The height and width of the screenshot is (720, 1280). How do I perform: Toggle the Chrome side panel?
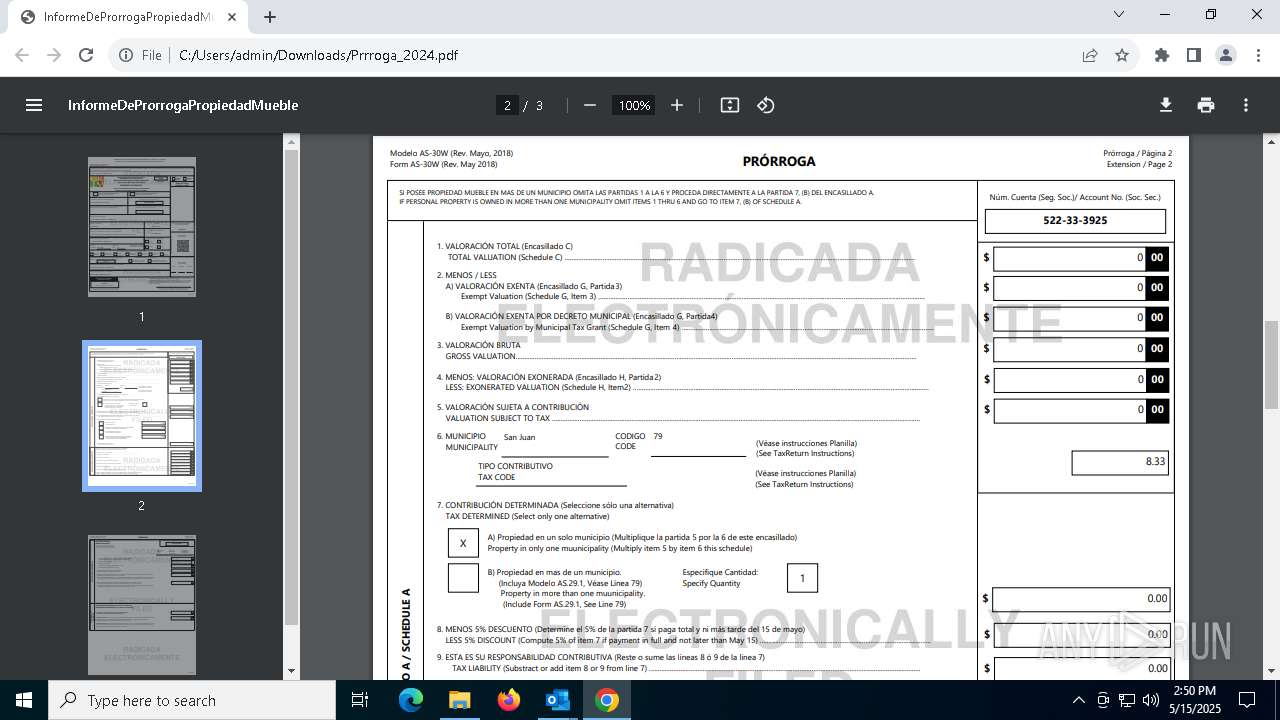click(1194, 55)
